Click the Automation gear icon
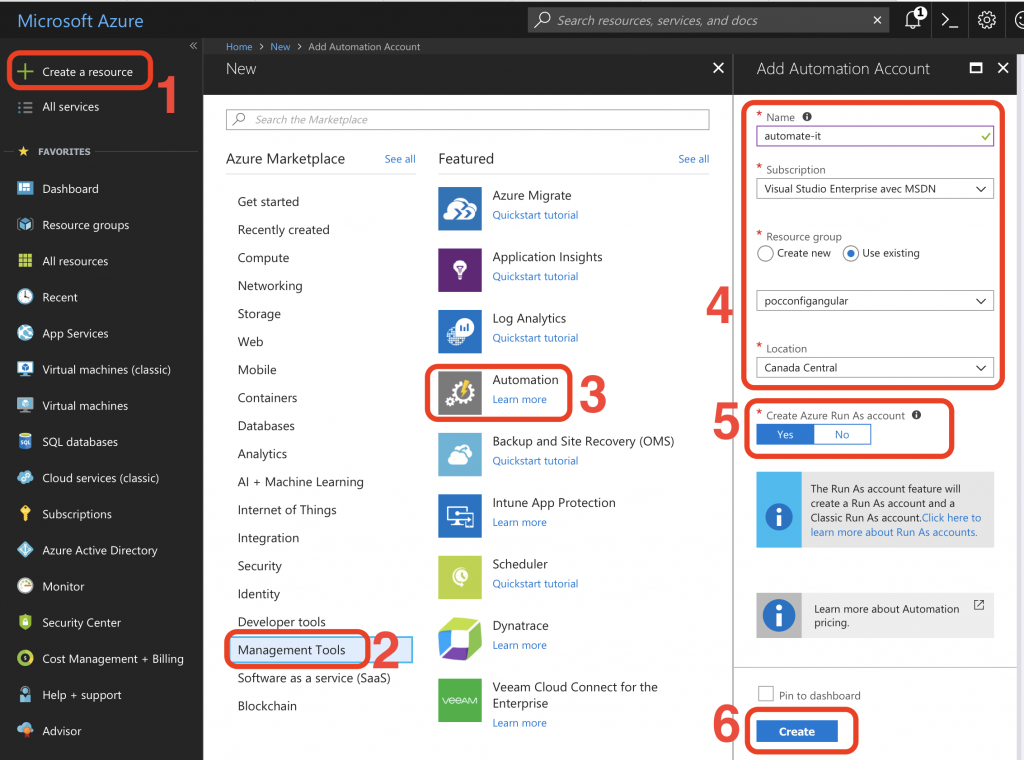This screenshot has height=760, width=1024. pyautogui.click(x=460, y=393)
